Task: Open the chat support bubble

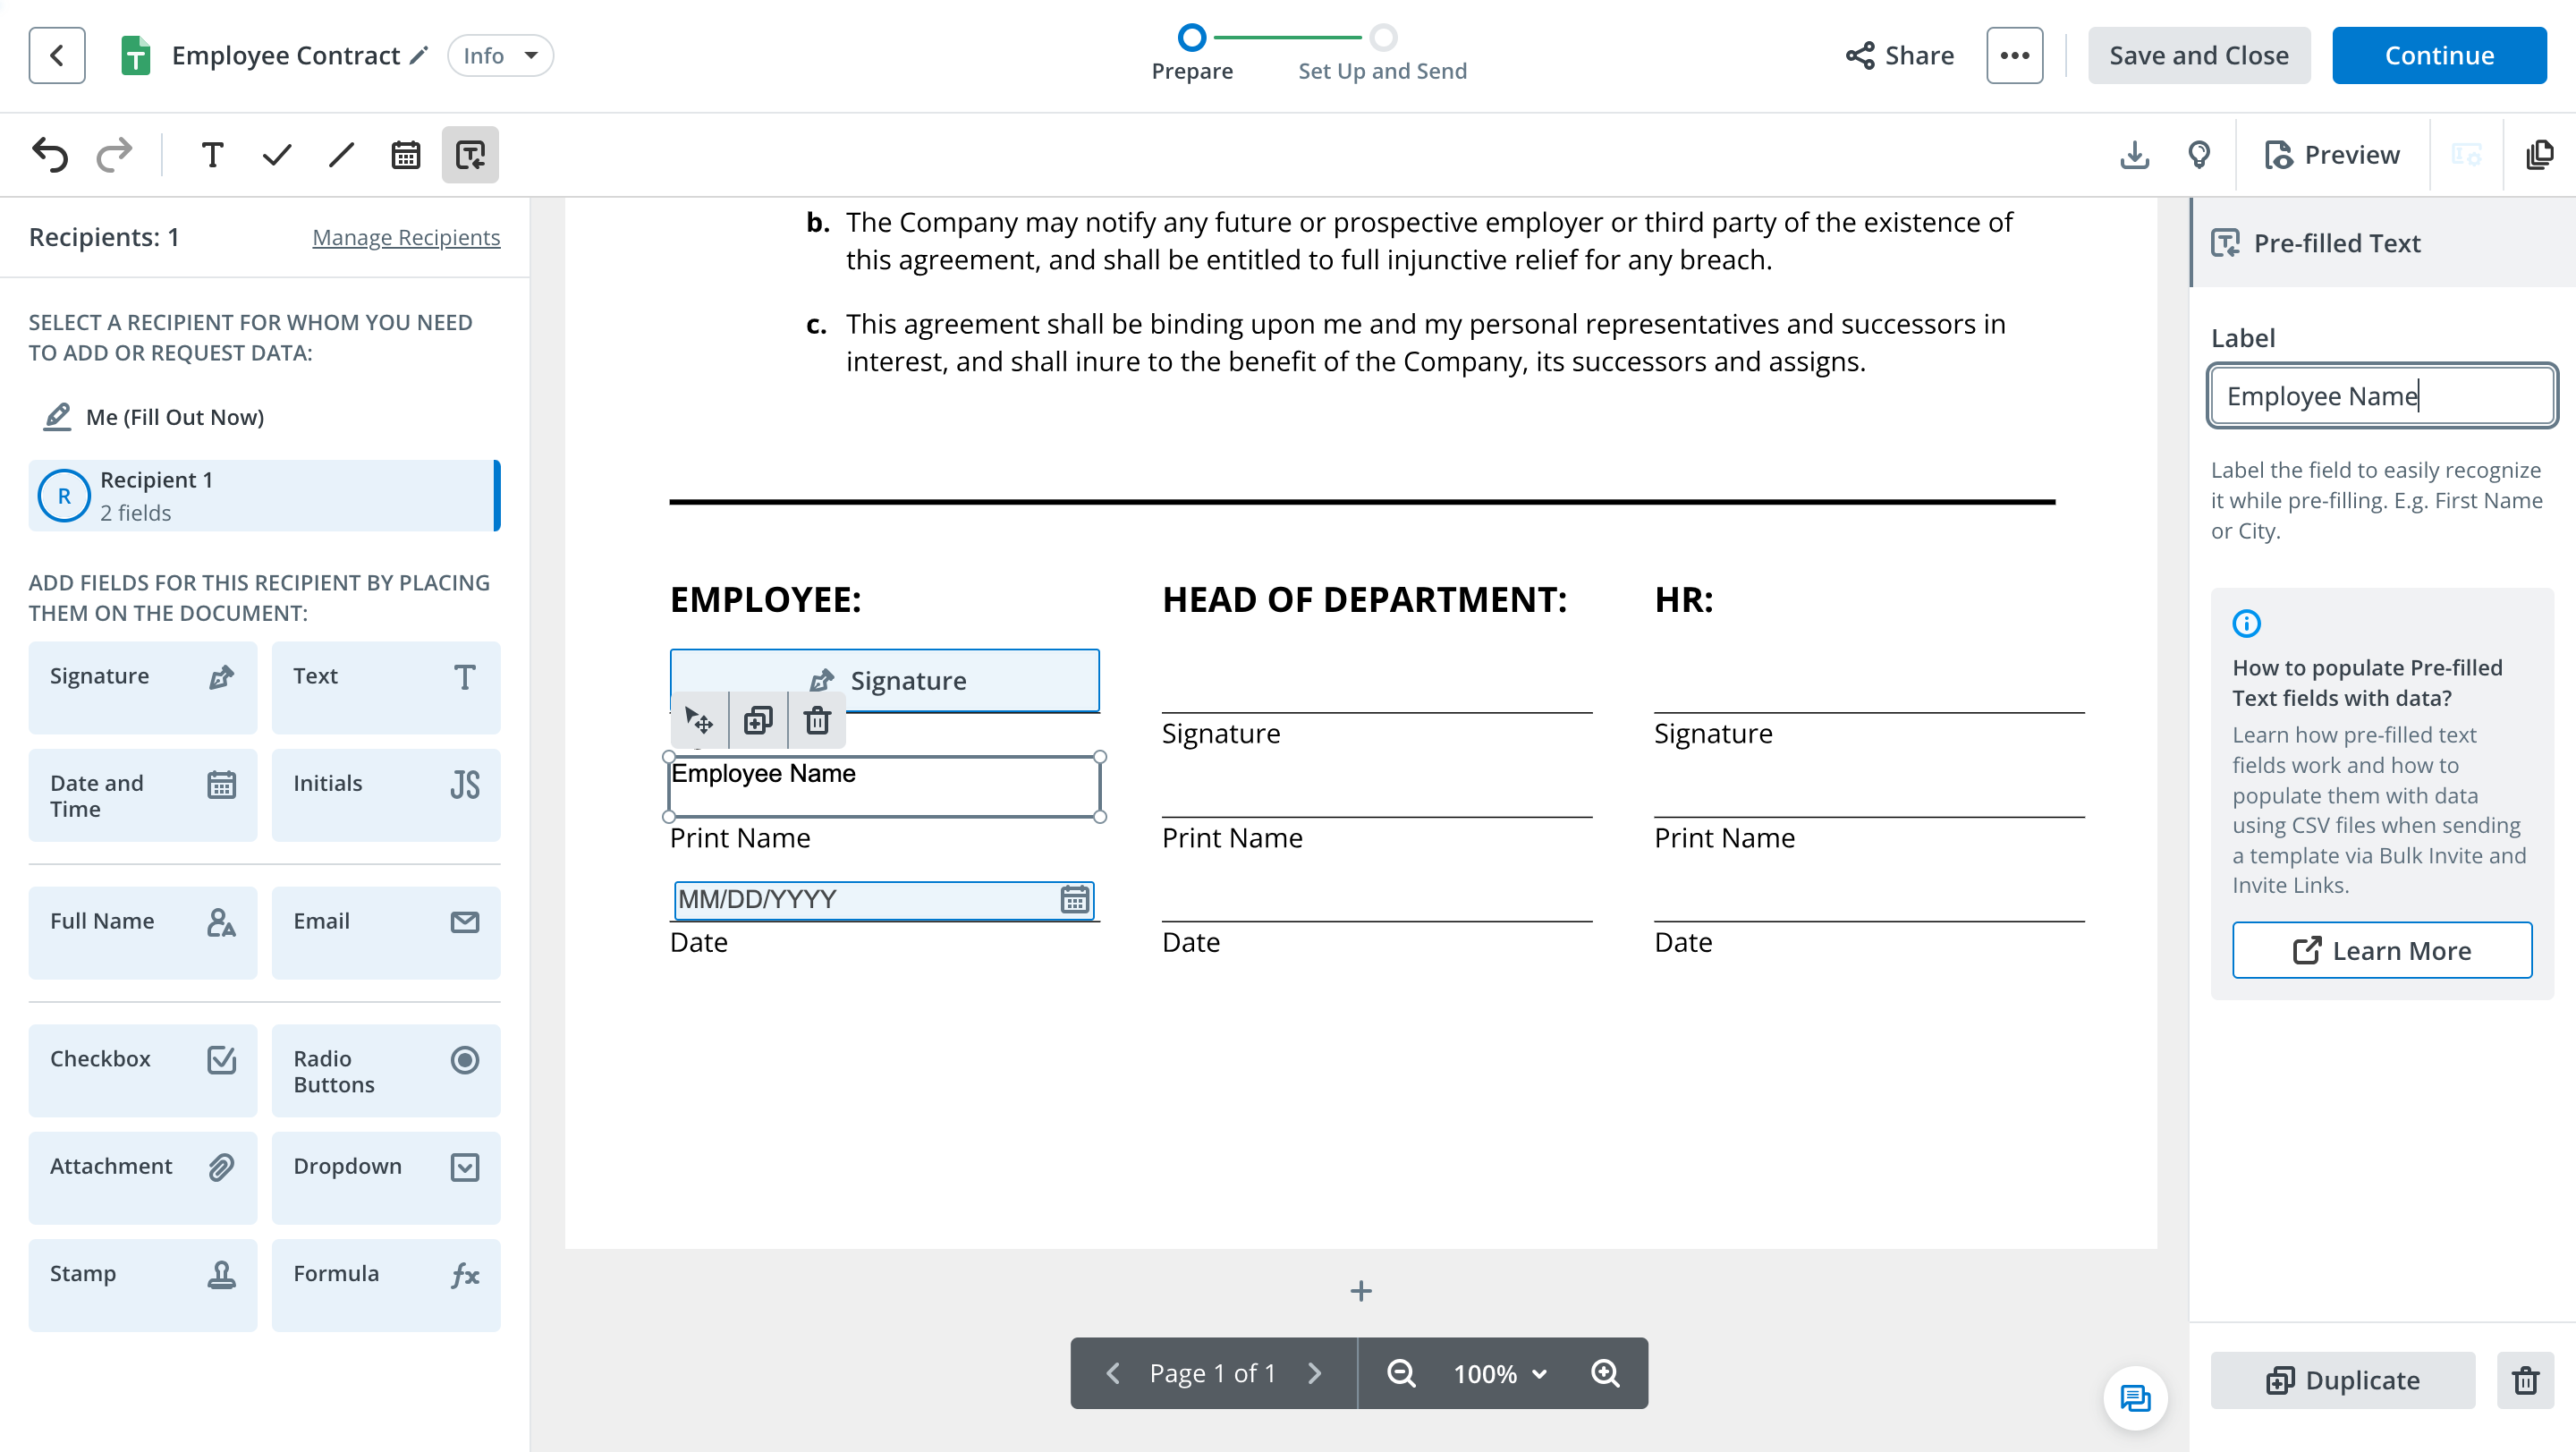Action: (x=2135, y=1397)
